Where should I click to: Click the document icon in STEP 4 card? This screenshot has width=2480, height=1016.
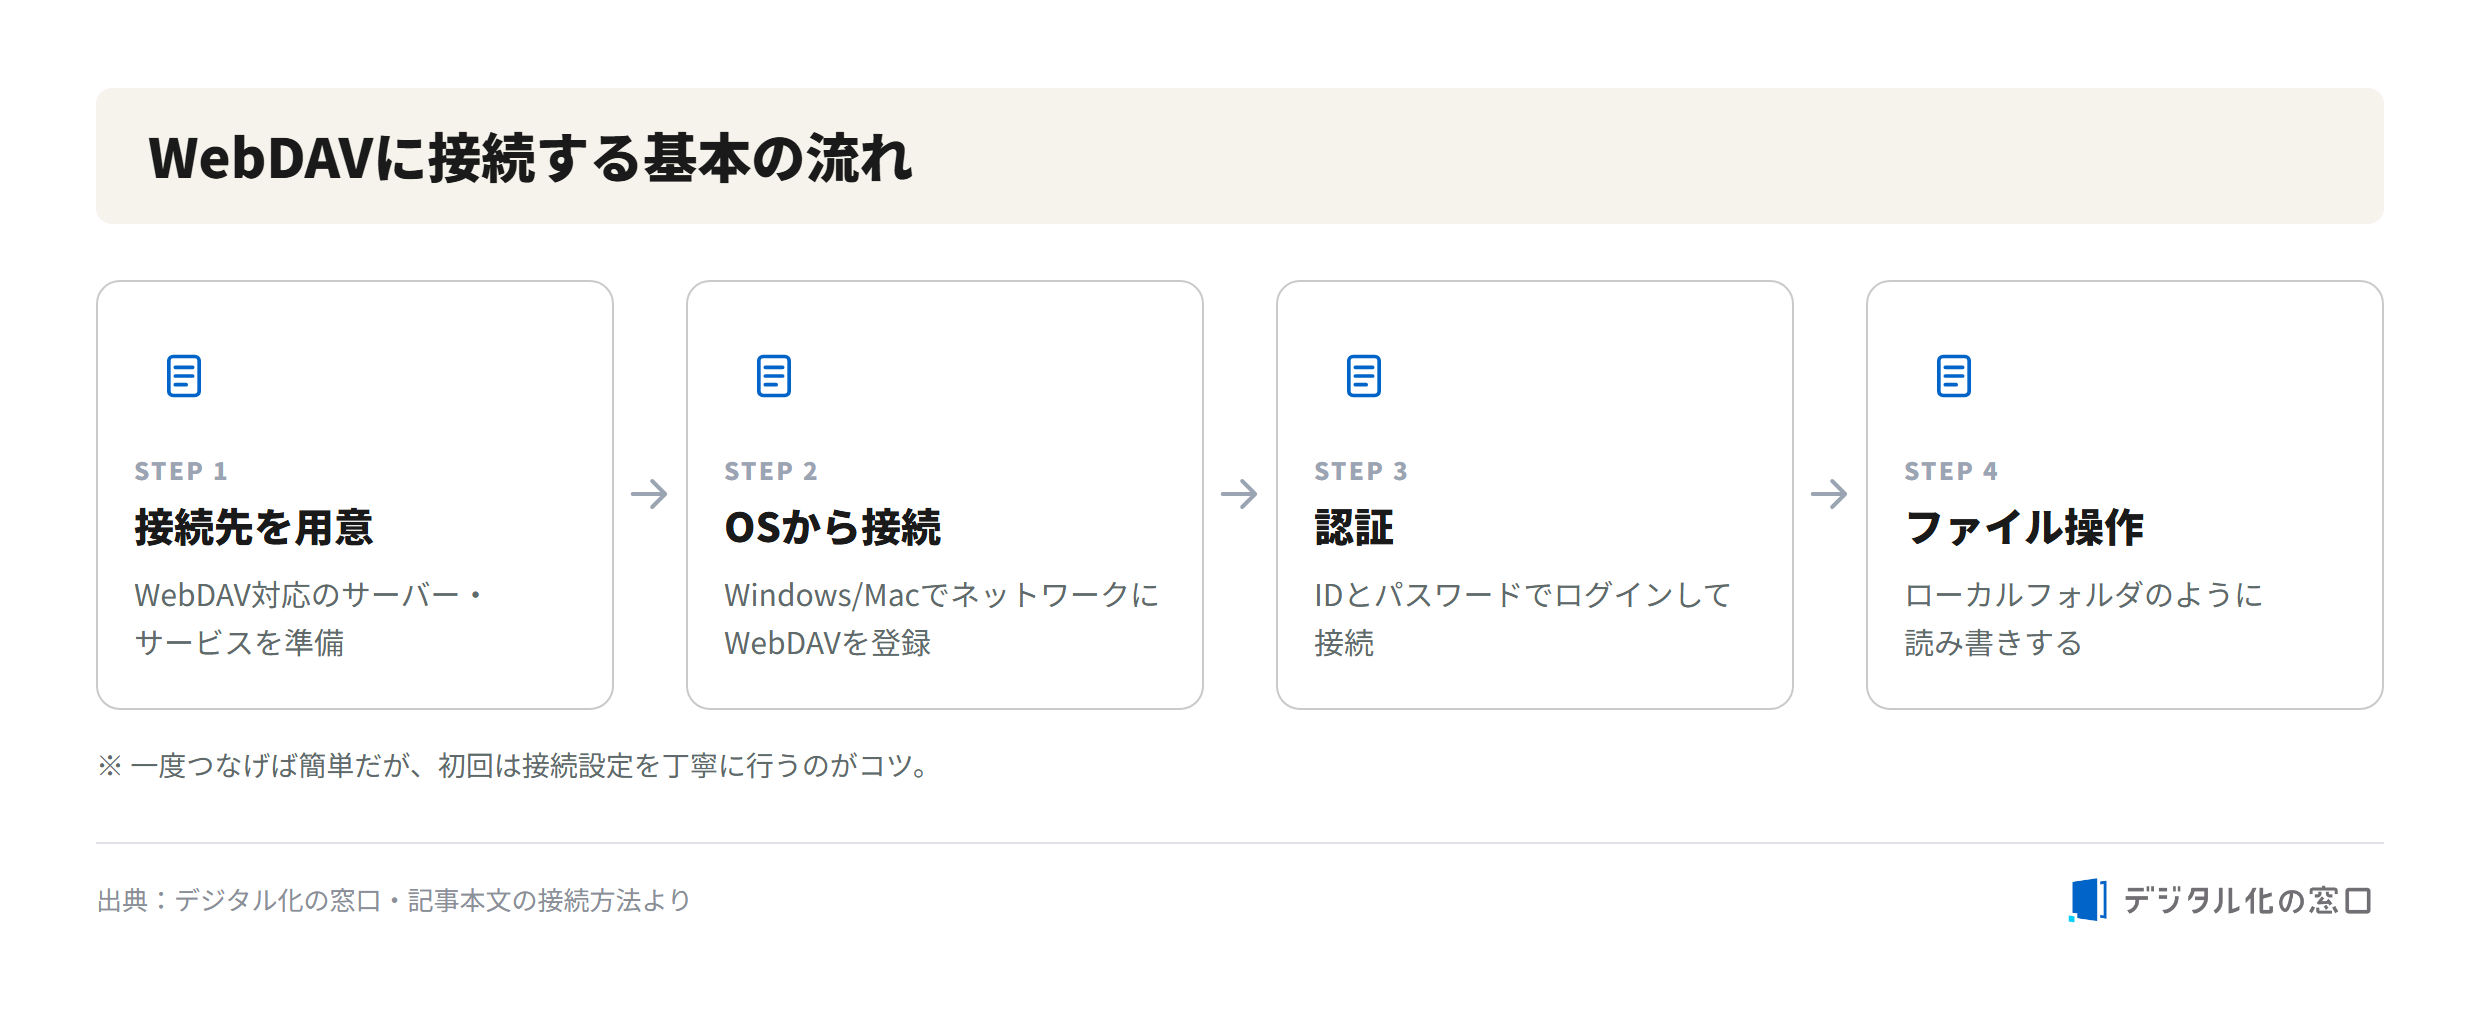click(x=1954, y=376)
